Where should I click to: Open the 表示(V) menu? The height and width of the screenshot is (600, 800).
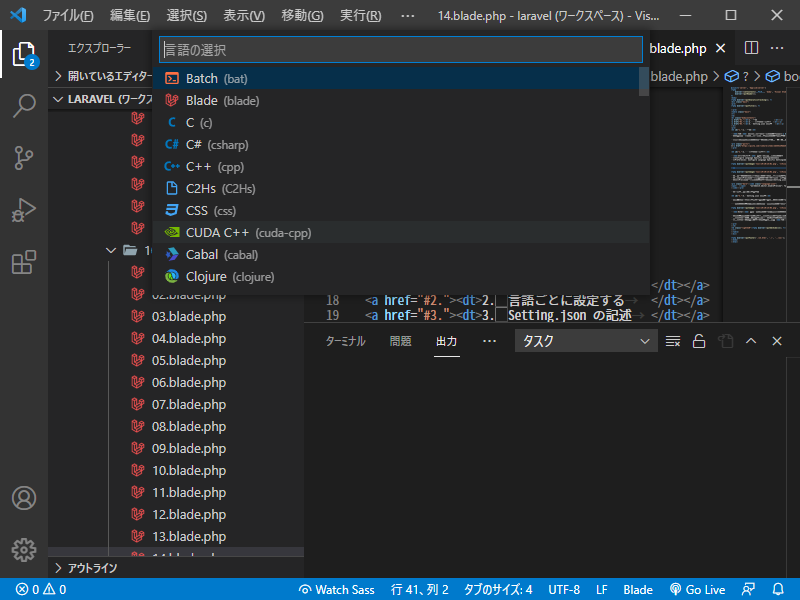pyautogui.click(x=244, y=15)
